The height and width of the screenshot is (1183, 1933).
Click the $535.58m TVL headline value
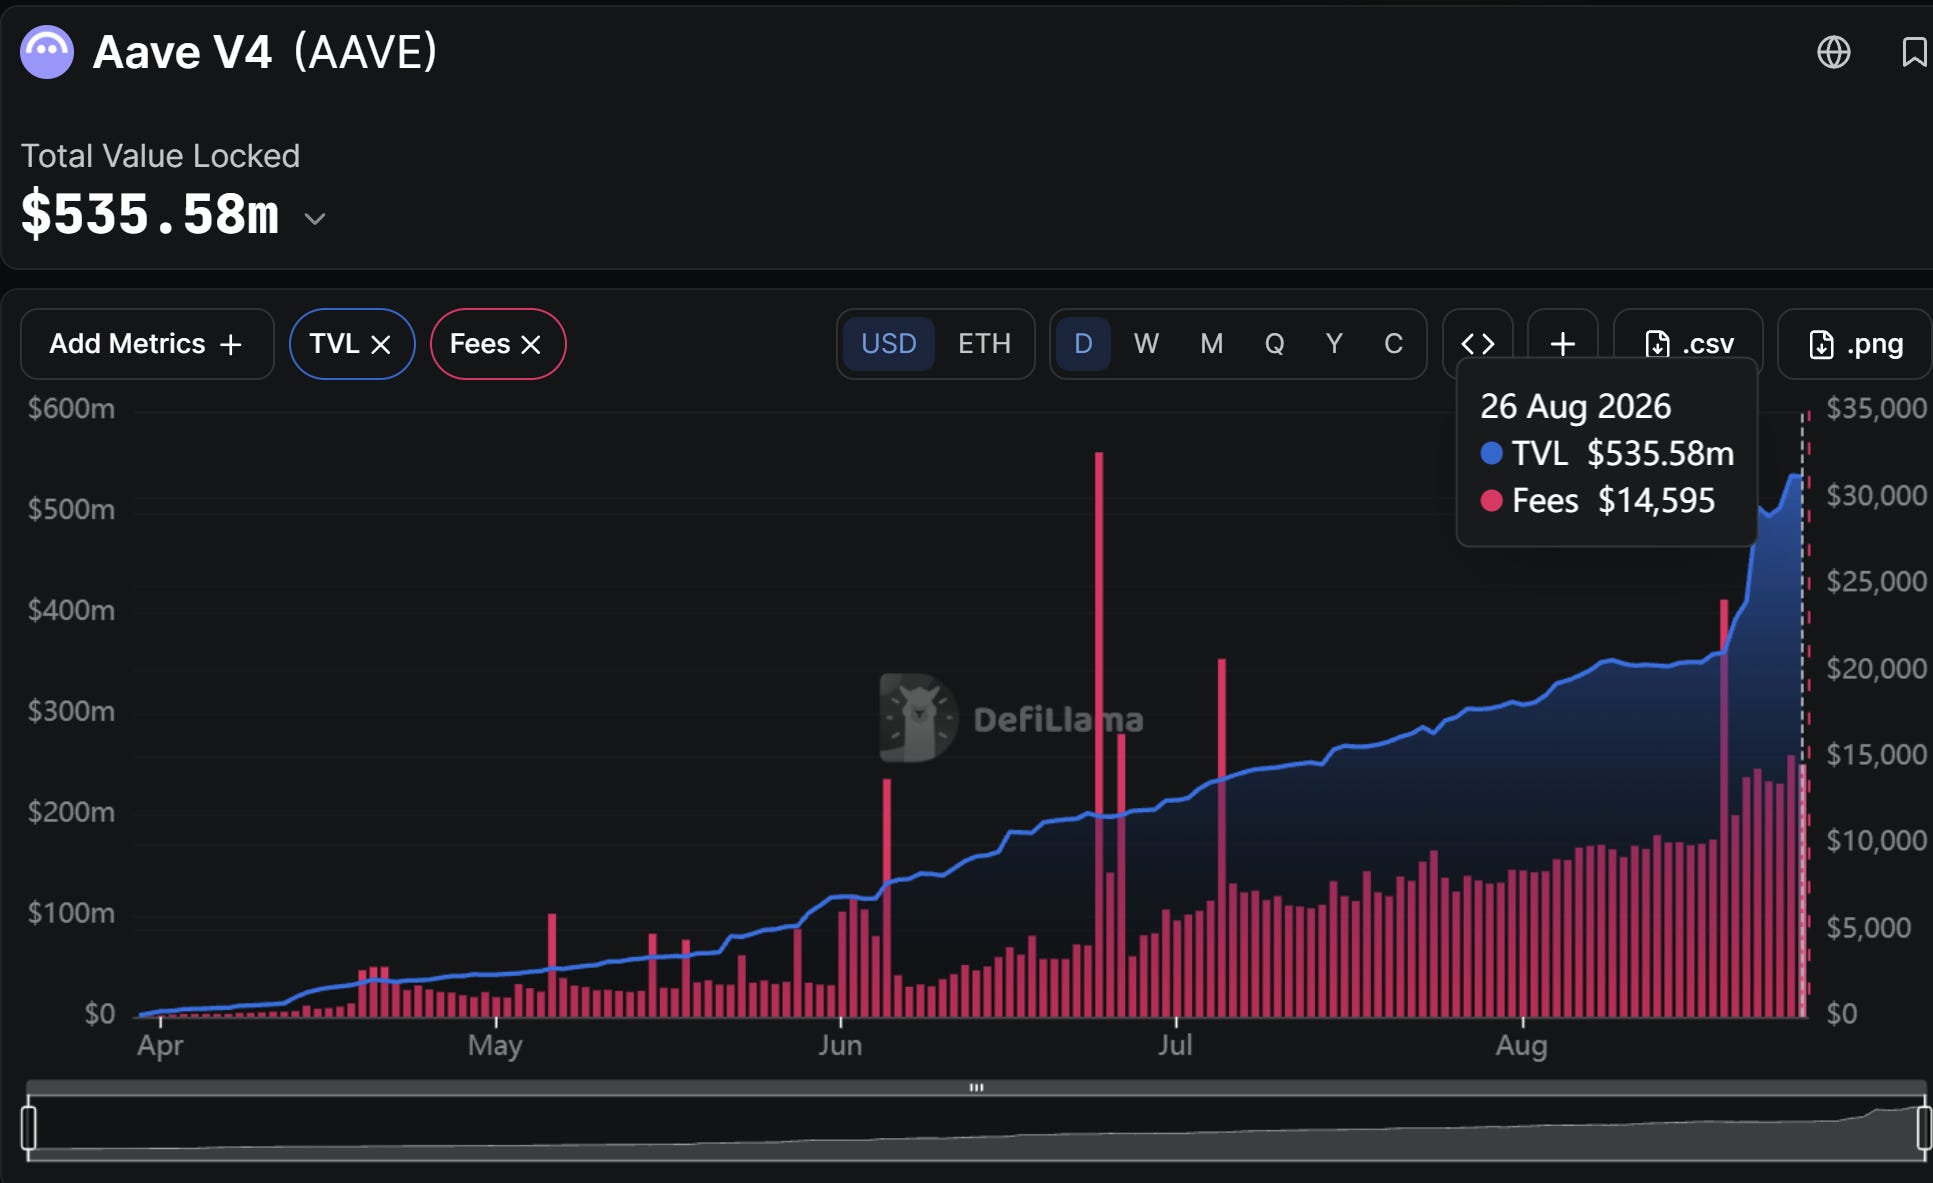coord(150,215)
